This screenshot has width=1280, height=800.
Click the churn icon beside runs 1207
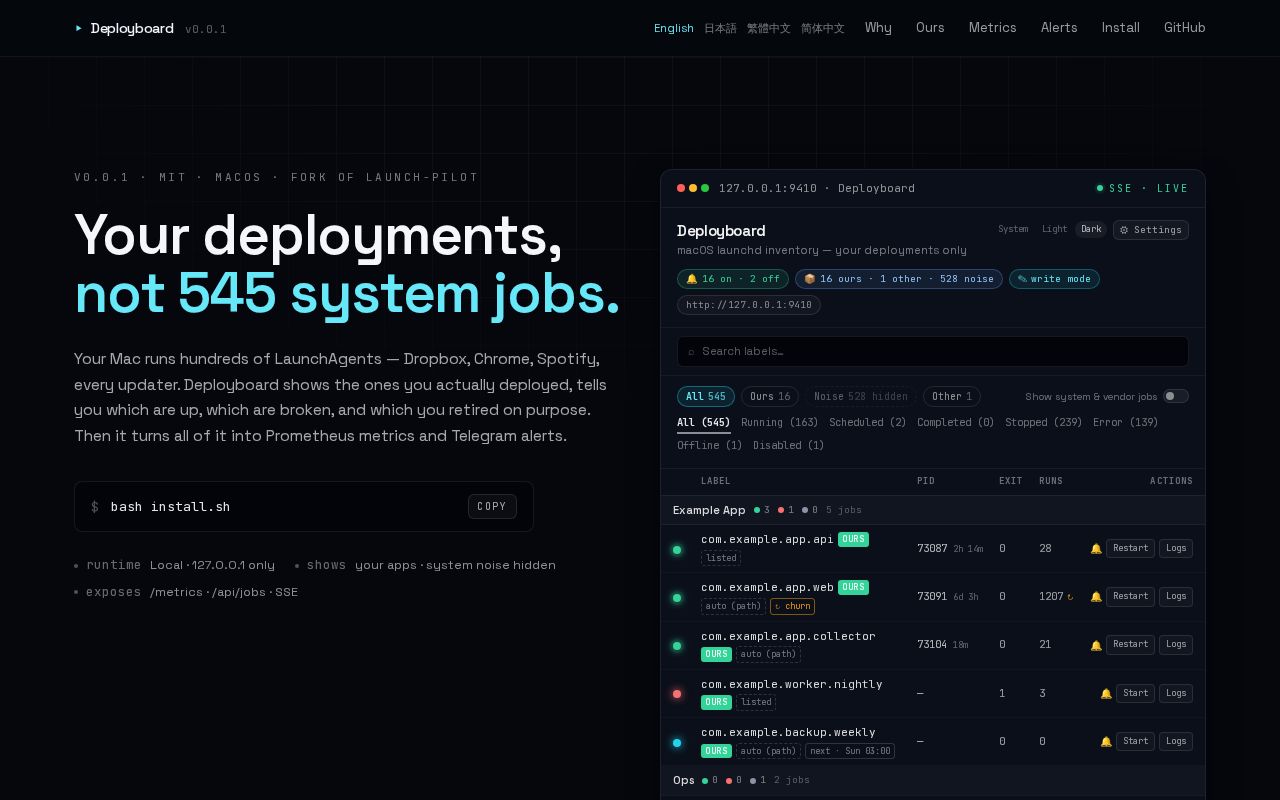[1070, 597]
